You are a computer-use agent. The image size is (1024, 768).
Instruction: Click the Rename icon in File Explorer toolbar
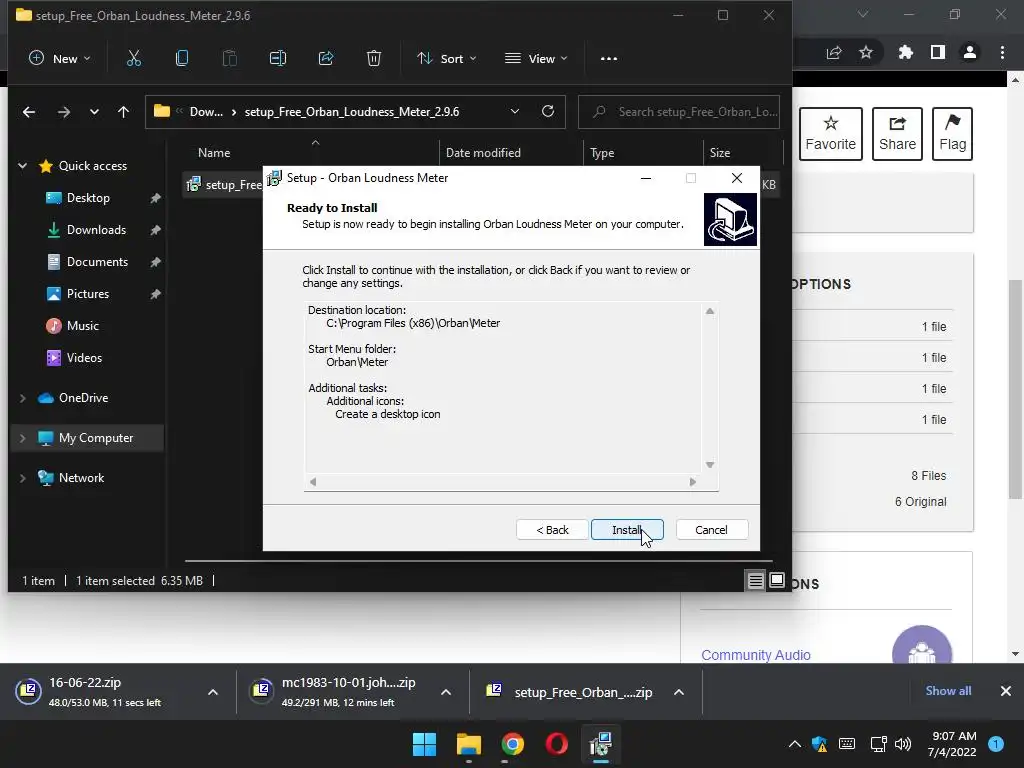point(278,59)
